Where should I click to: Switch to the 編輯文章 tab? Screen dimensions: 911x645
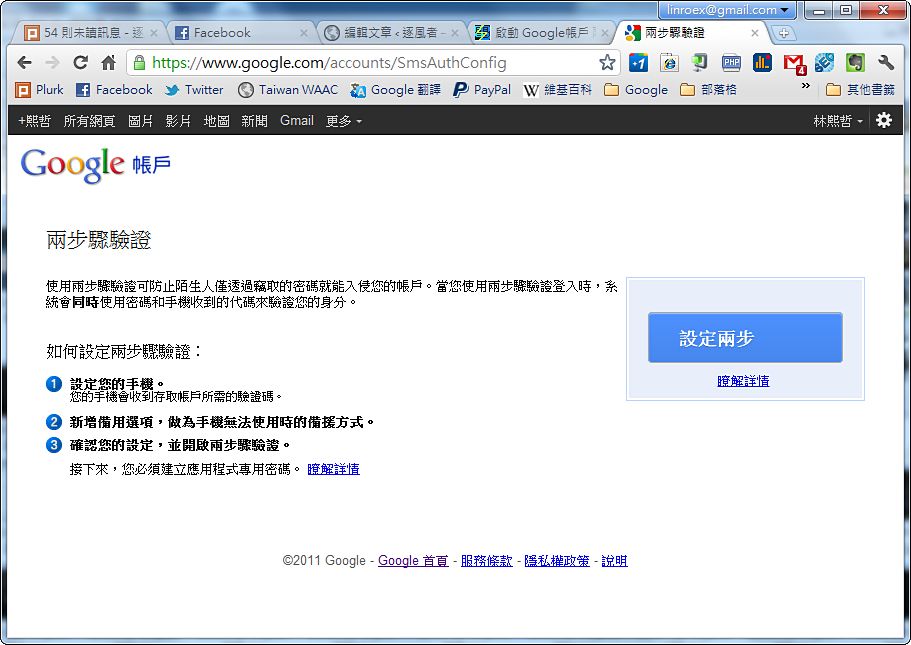click(391, 33)
